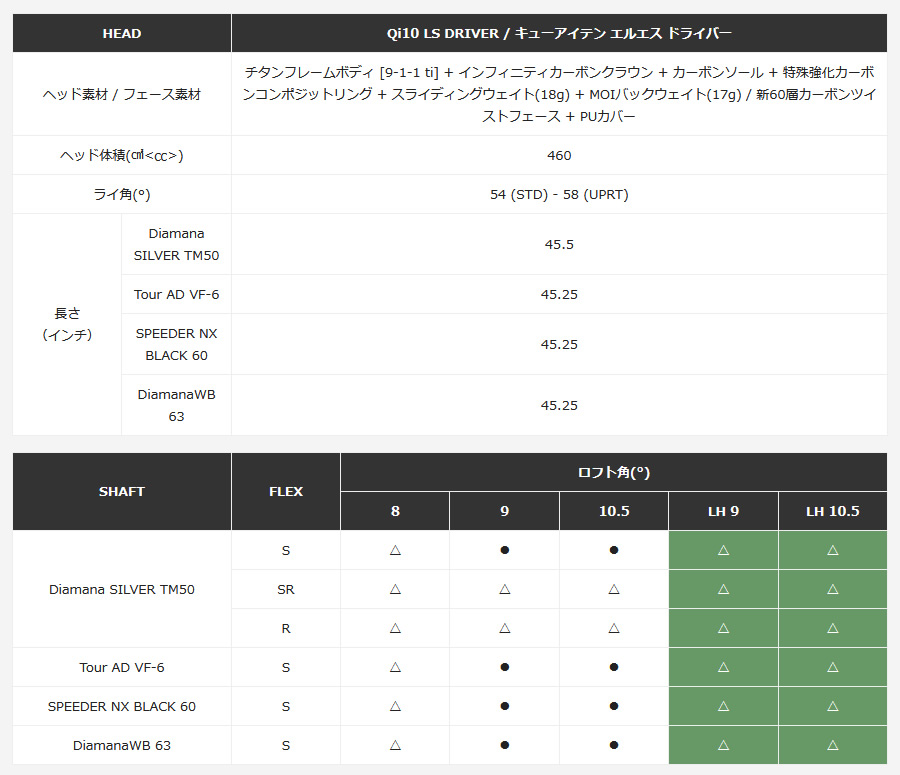Image resolution: width=900 pixels, height=775 pixels.
Task: Click the SR row triangle under loft 8
Action: tap(395, 590)
